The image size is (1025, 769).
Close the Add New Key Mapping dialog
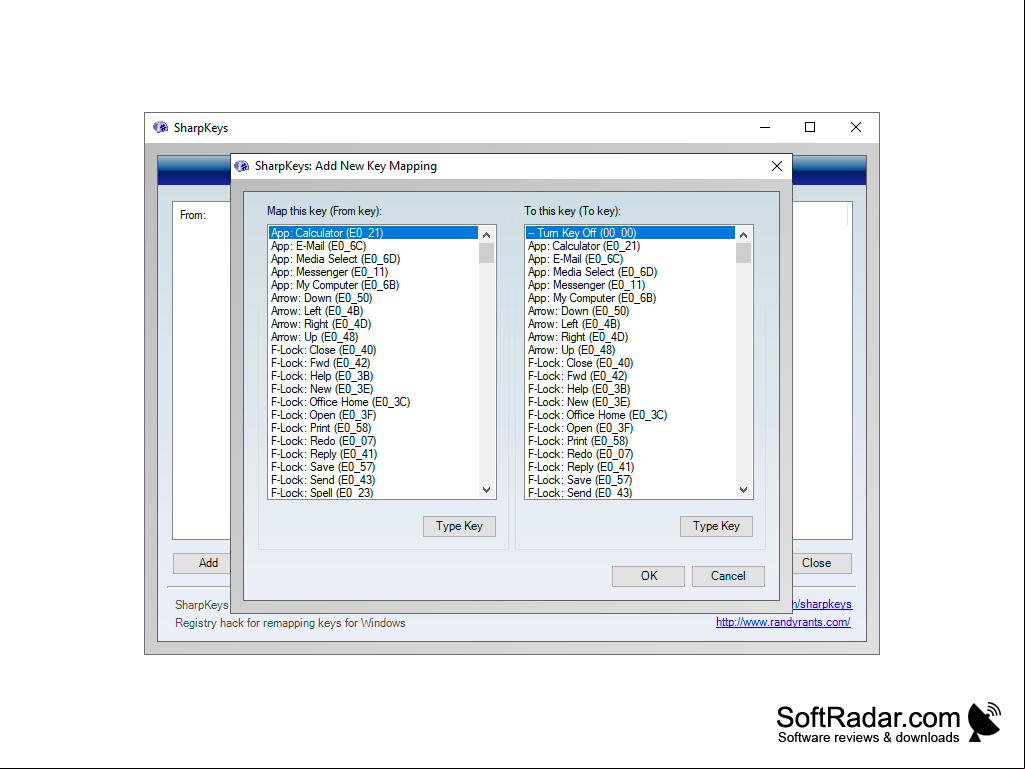777,166
